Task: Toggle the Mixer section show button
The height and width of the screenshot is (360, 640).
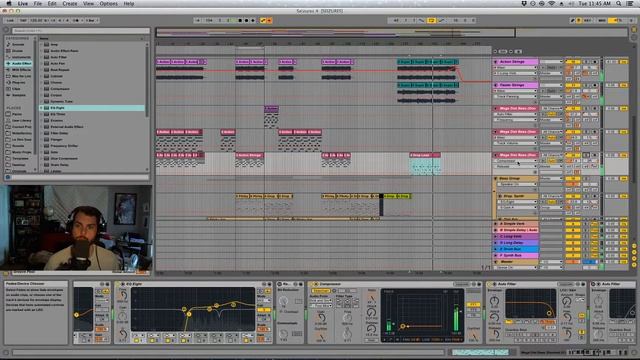Action: 634,259
